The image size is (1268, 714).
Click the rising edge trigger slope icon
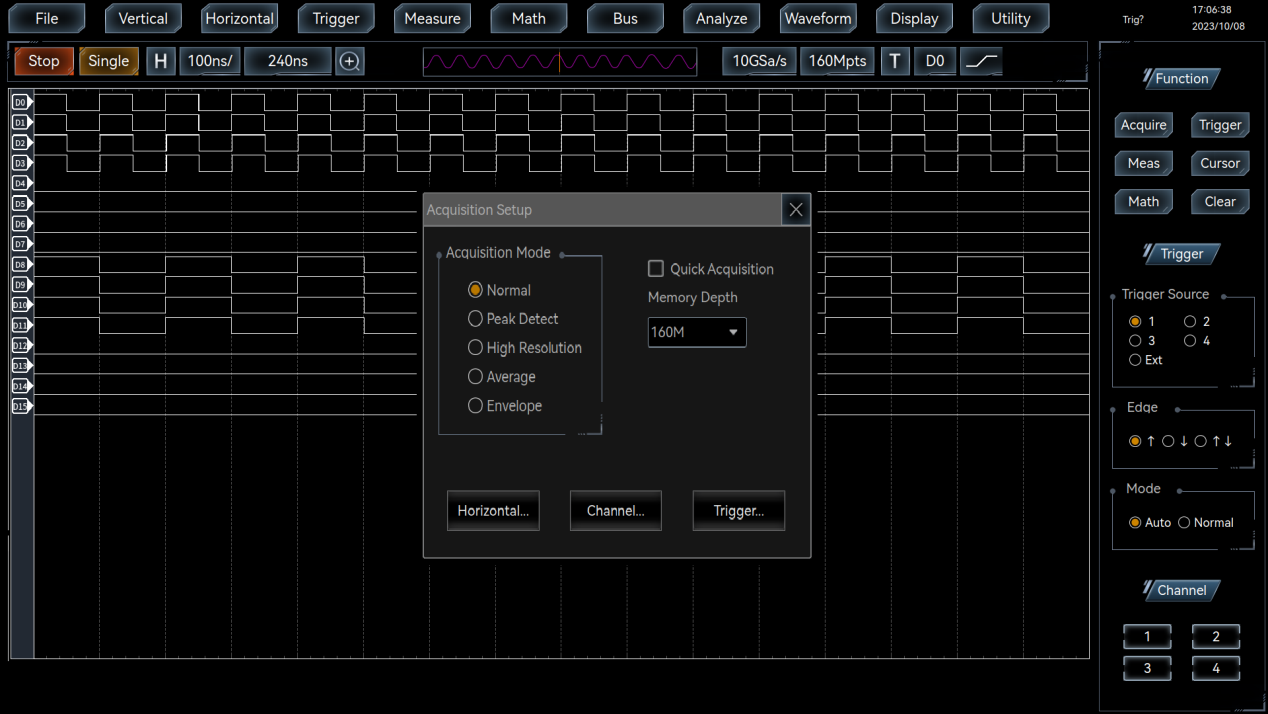click(982, 61)
